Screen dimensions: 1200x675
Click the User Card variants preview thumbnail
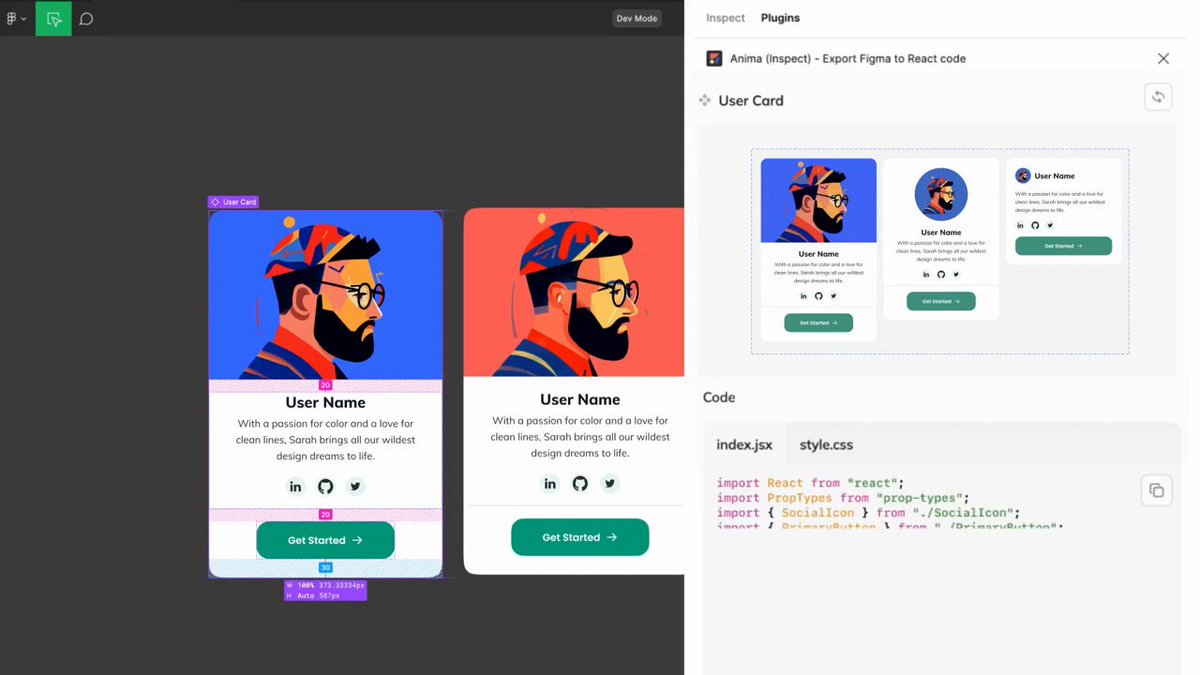tap(940, 251)
